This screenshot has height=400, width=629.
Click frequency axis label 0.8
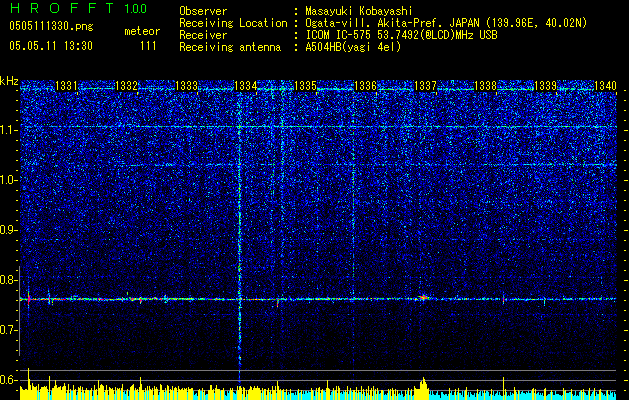(x=8, y=280)
